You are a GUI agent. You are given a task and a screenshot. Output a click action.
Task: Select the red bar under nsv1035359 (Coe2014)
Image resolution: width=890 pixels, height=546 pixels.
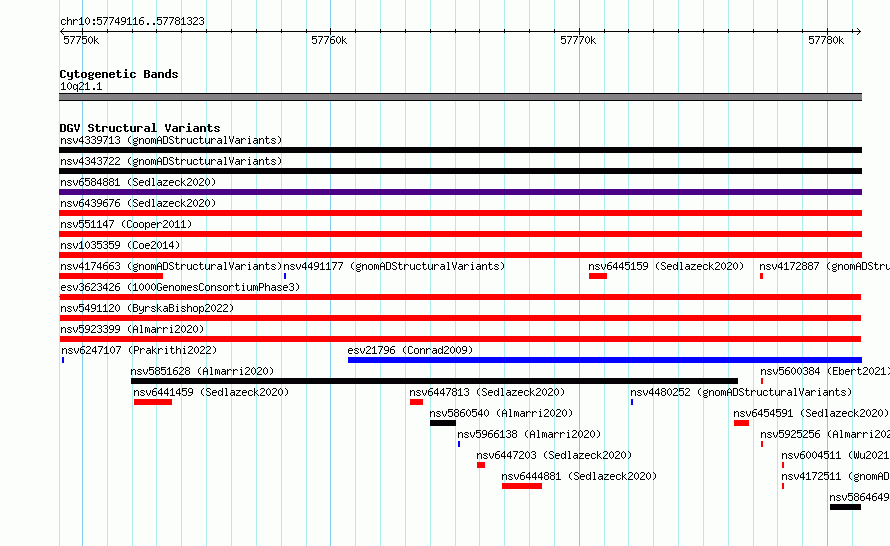(x=460, y=255)
